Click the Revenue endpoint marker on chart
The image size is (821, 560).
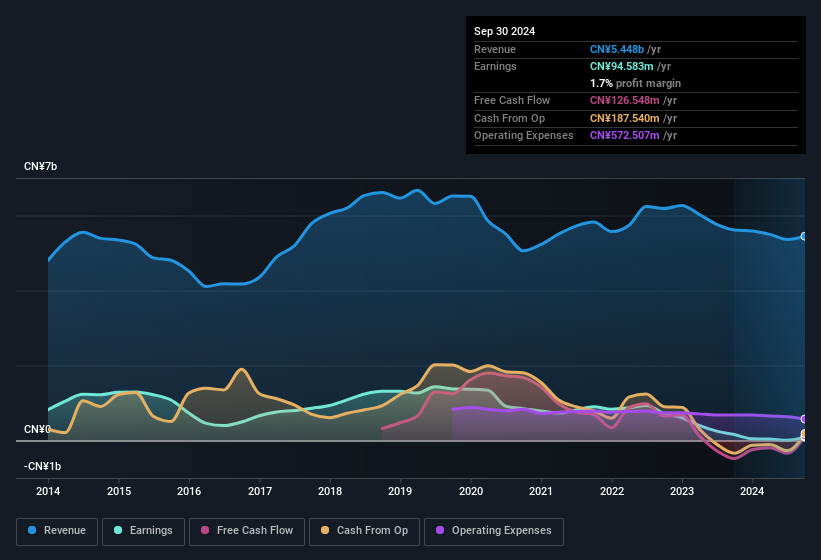tap(804, 237)
